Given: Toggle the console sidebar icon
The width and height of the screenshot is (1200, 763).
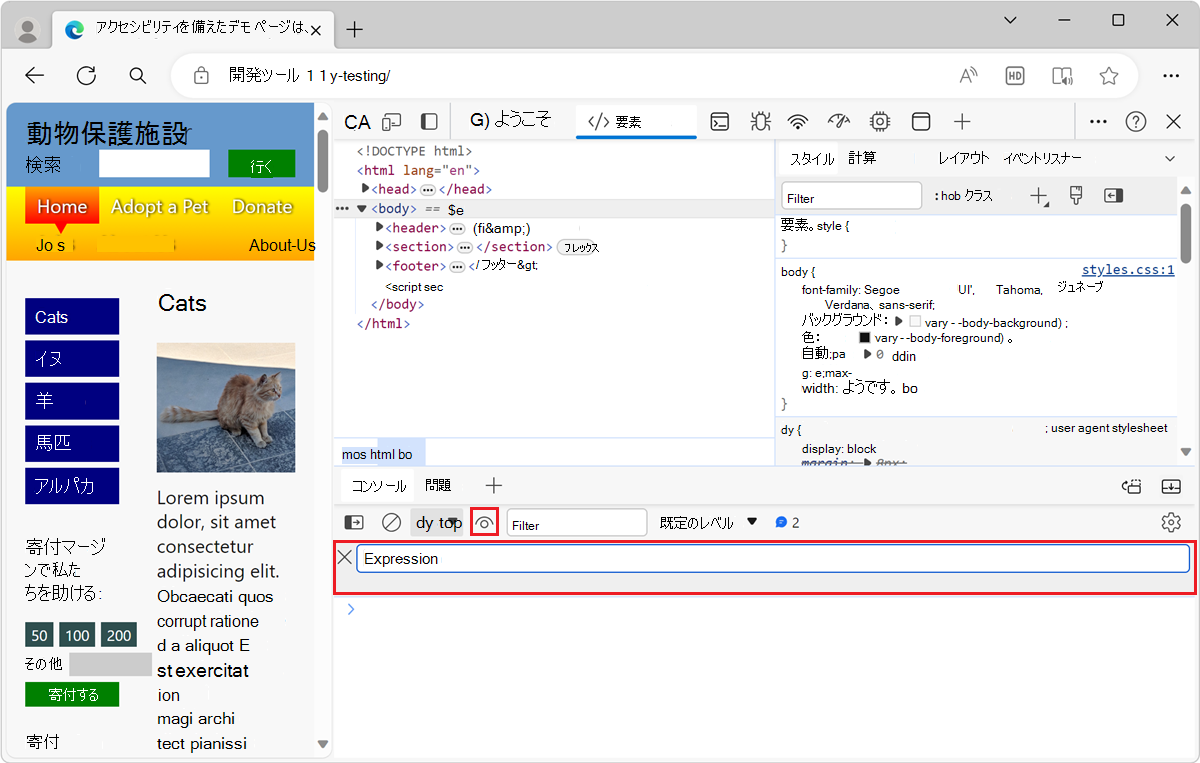Looking at the screenshot, I should pyautogui.click(x=354, y=522).
